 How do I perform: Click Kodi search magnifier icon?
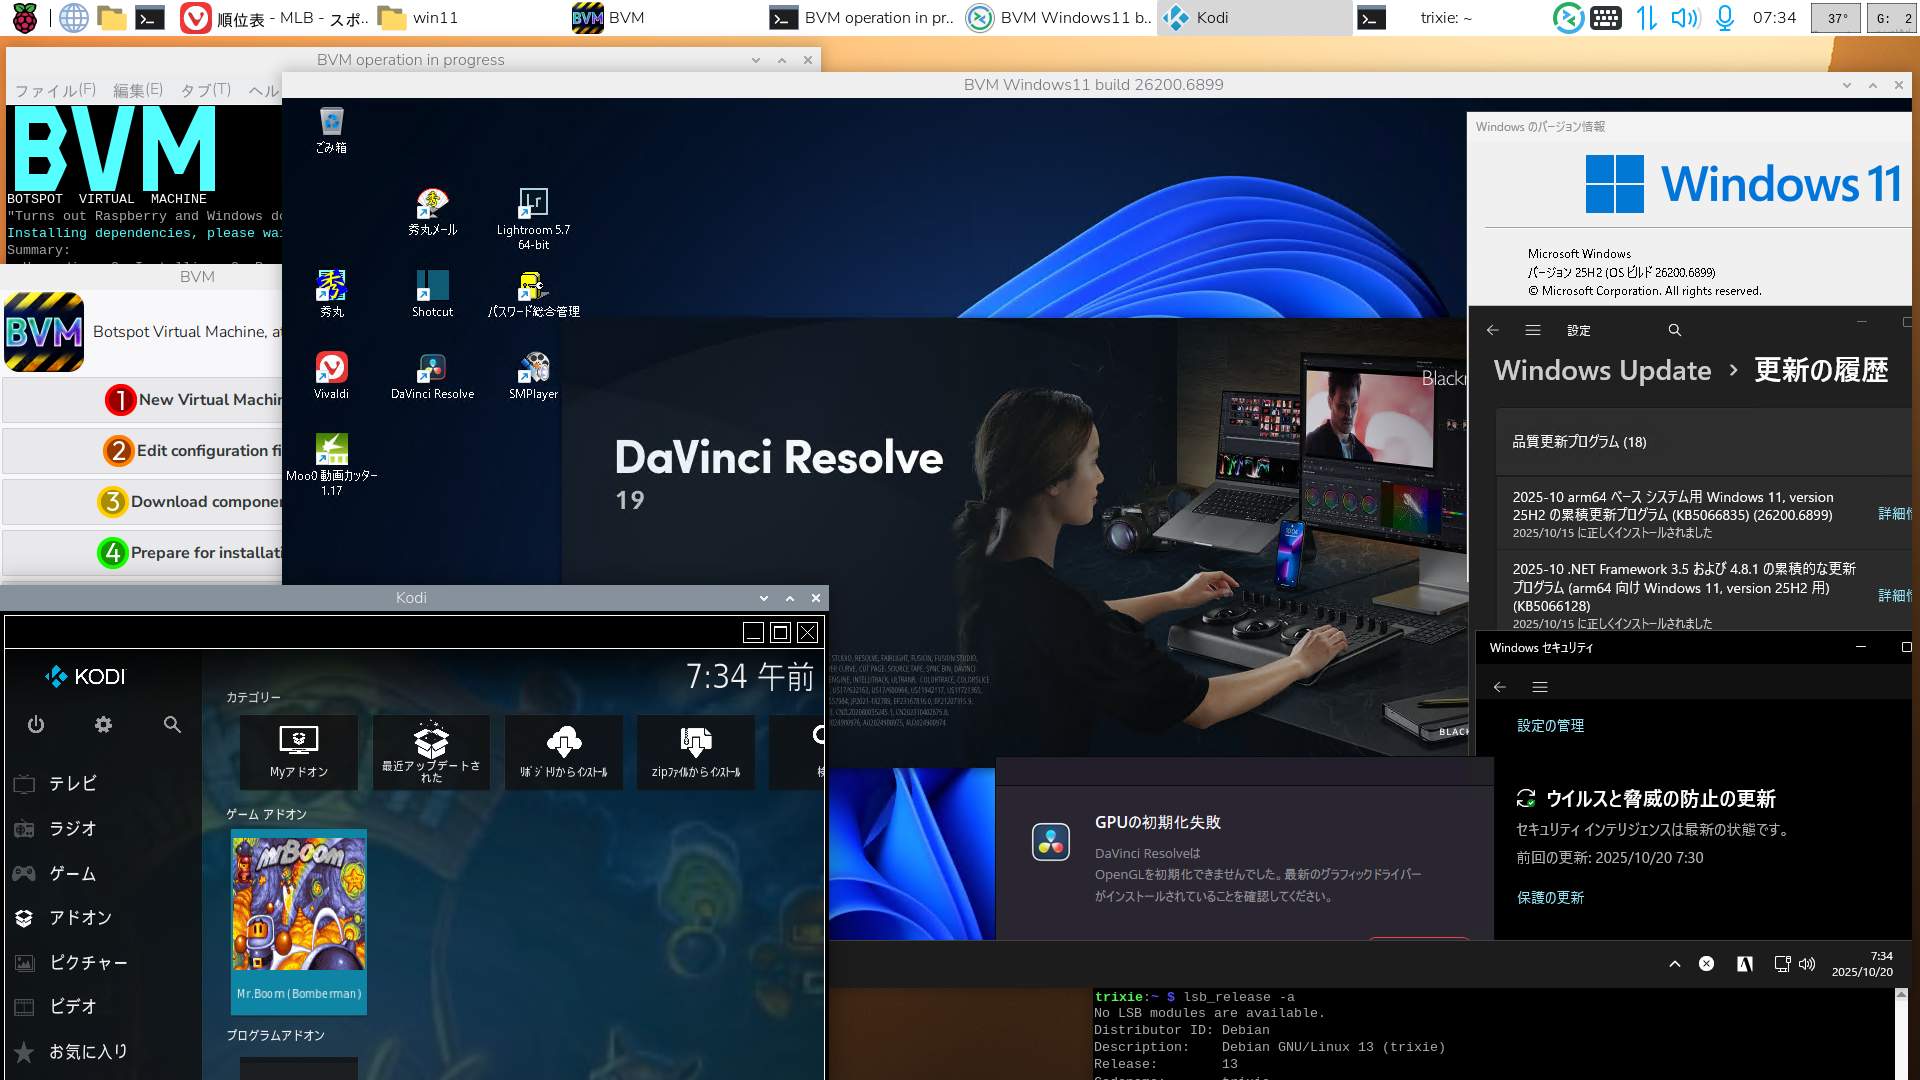172,725
